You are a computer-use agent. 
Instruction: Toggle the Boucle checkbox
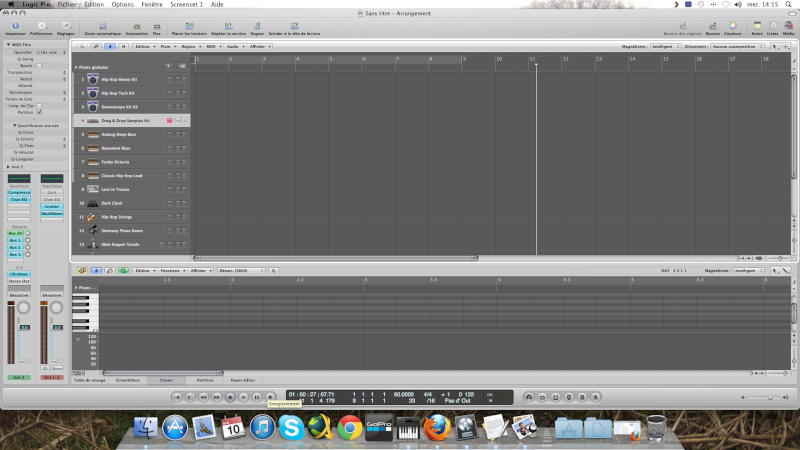click(39, 67)
